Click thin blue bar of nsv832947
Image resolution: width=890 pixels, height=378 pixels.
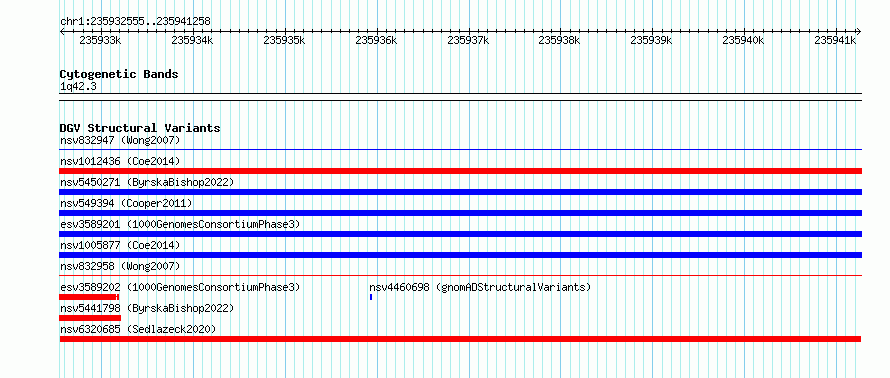(460, 150)
